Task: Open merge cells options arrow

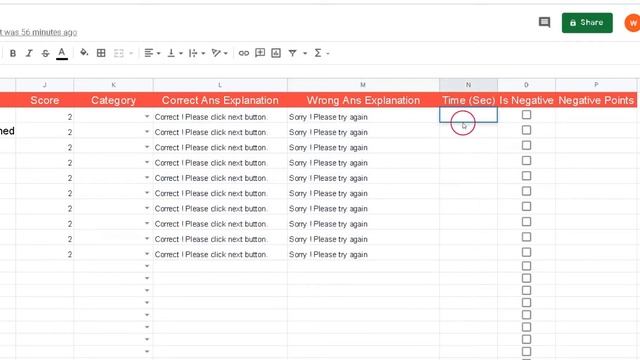Action: click(x=131, y=53)
